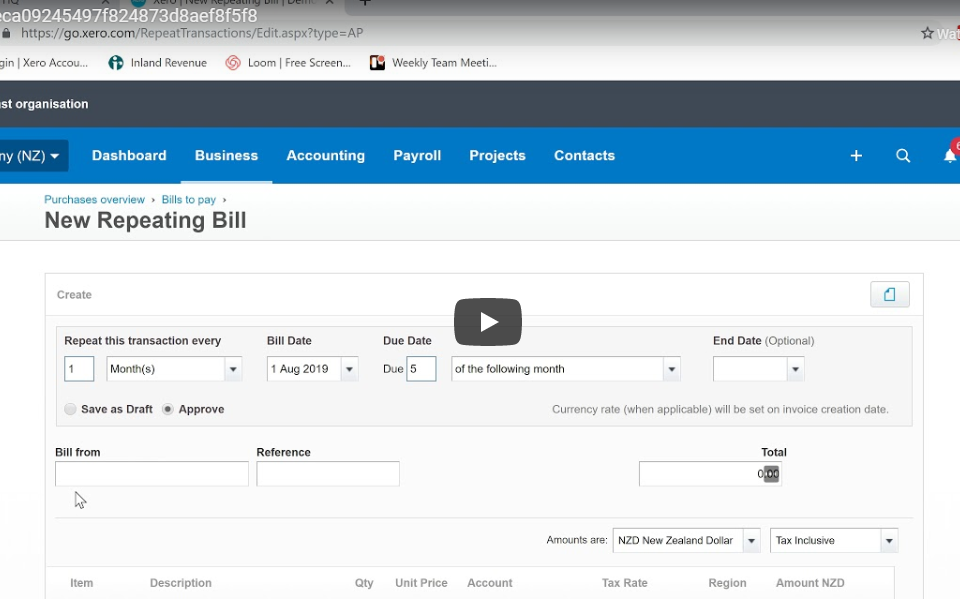Screen dimensions: 960x599
Task: Go to the Payroll menu
Action: pos(417,156)
